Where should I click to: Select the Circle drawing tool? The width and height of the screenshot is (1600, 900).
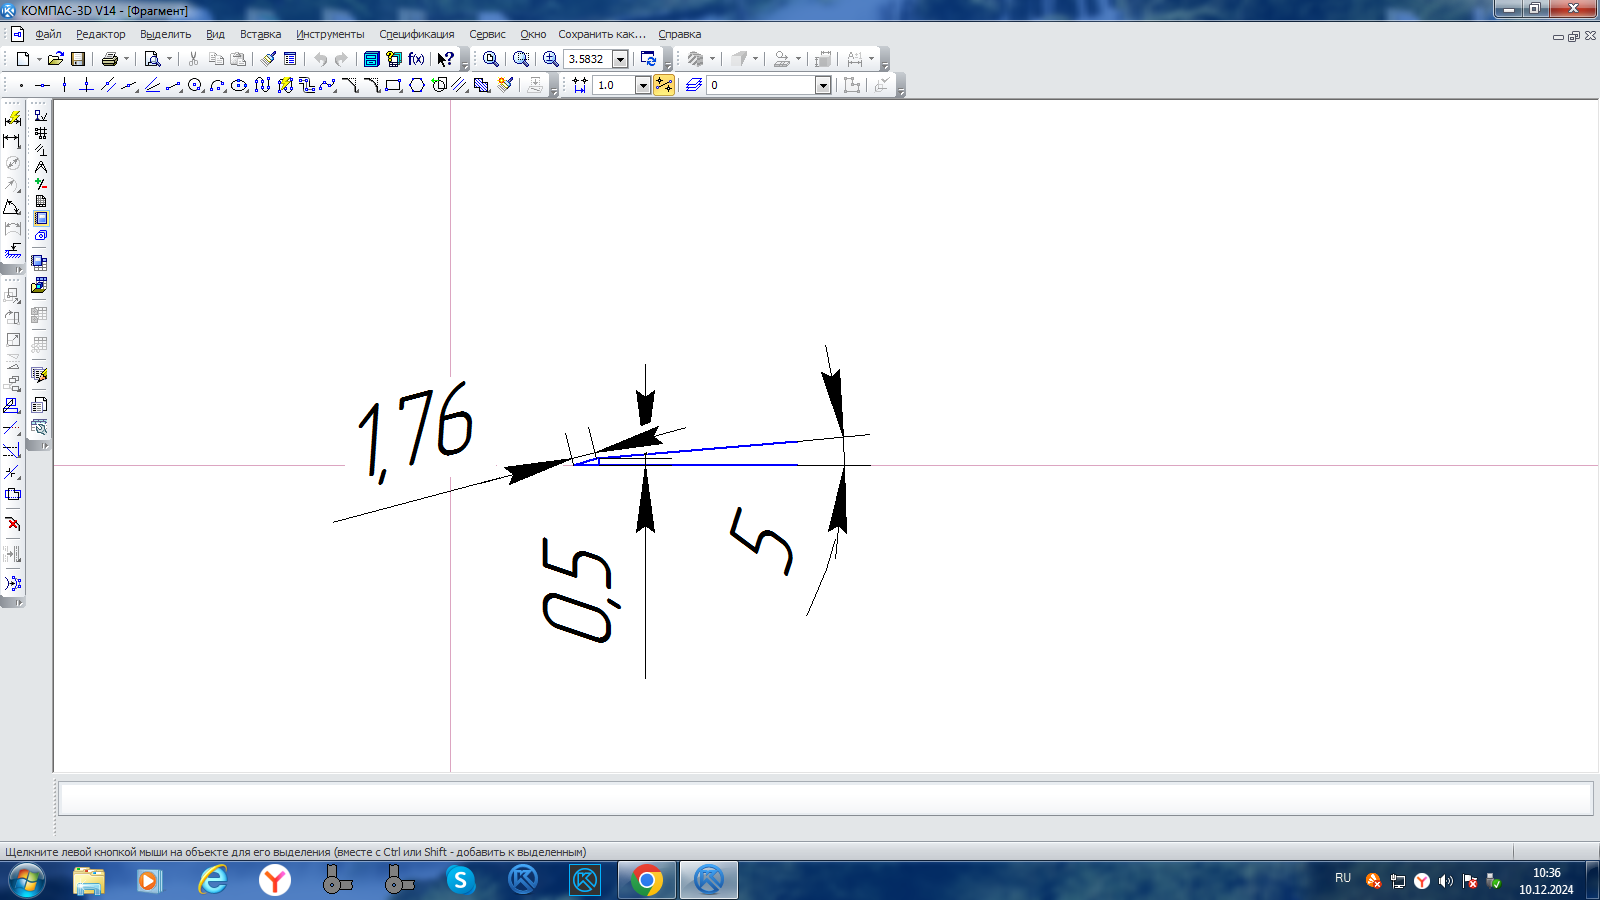click(x=195, y=86)
